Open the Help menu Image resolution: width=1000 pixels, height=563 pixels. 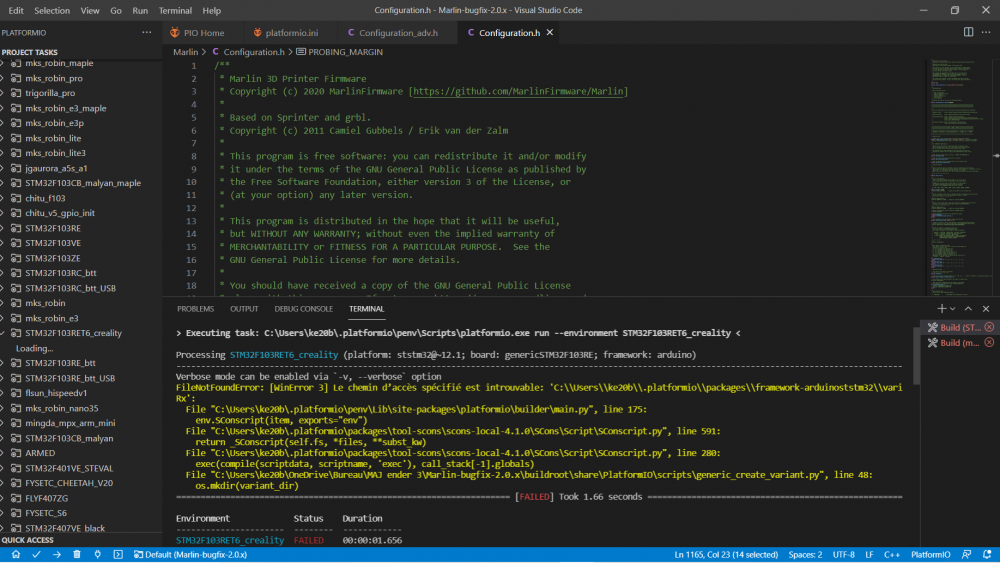click(211, 10)
